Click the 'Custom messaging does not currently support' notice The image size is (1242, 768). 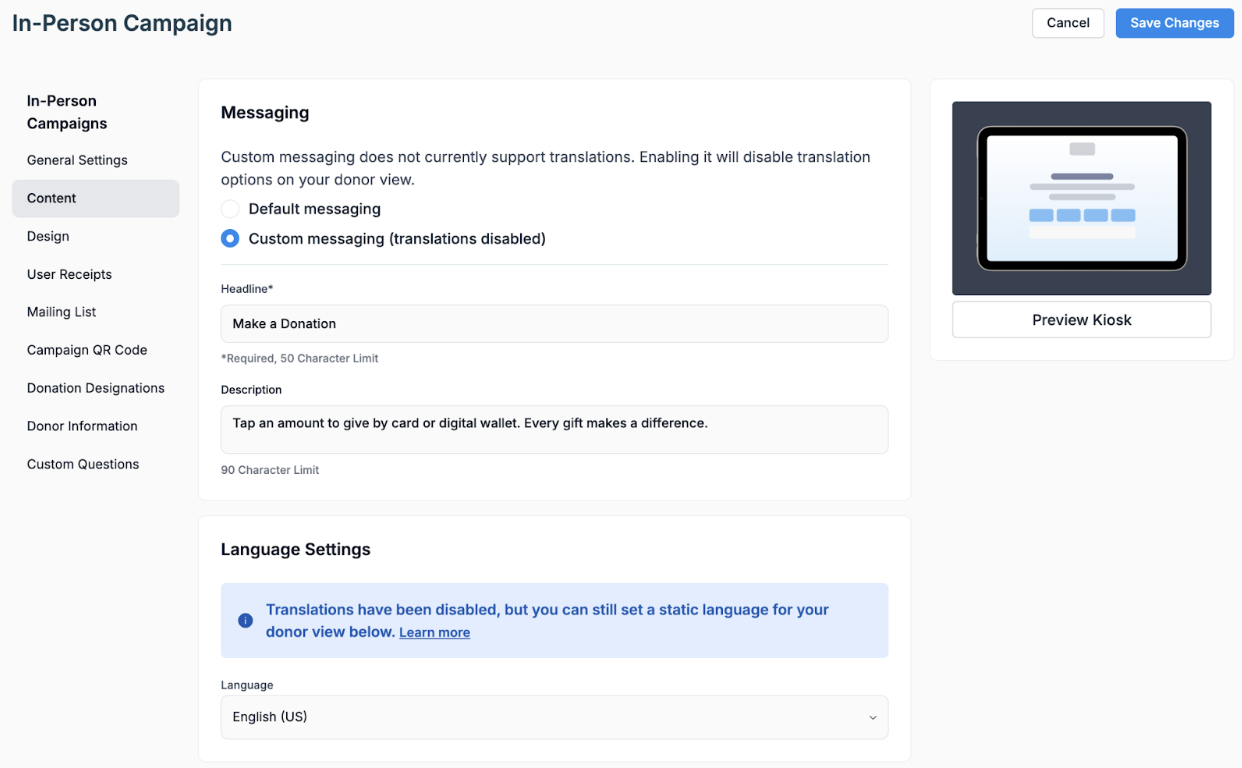545,168
